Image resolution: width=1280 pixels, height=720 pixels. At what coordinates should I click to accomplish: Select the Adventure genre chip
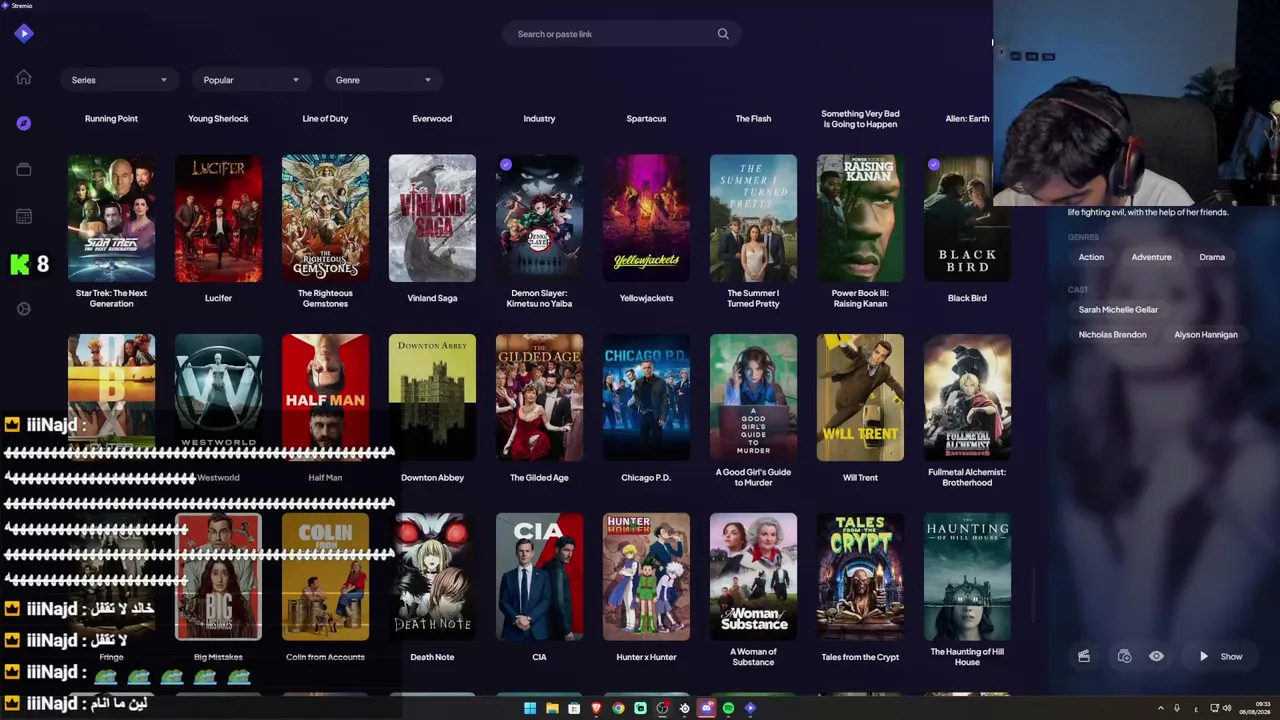coord(1151,257)
